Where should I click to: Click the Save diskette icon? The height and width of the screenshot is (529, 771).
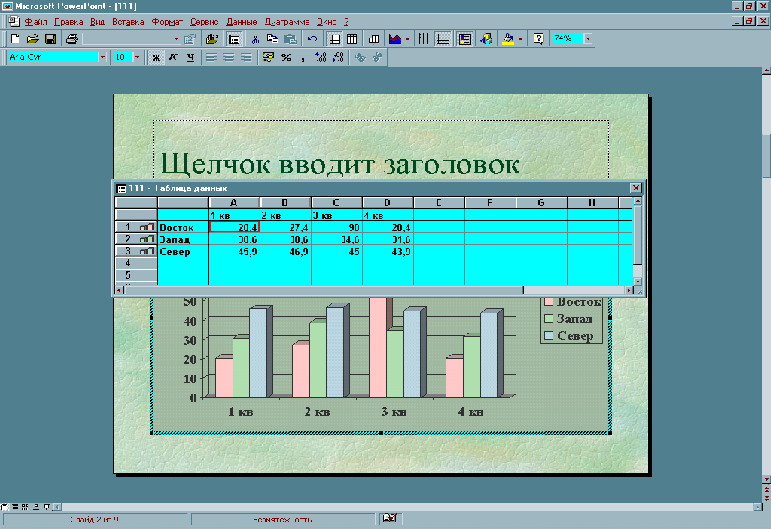pyautogui.click(x=49, y=39)
